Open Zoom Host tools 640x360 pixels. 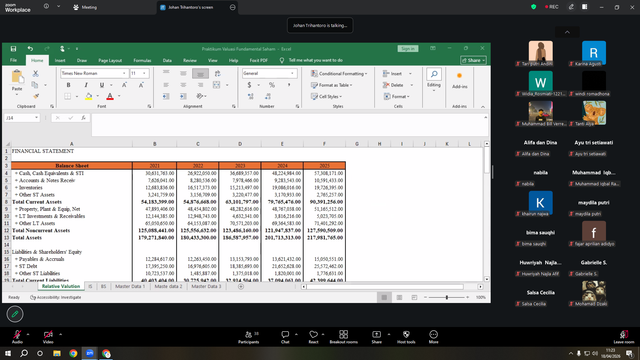406,337
